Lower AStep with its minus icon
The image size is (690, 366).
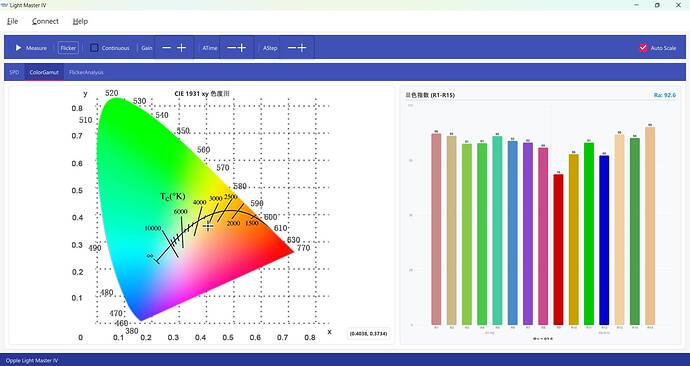[x=292, y=48]
